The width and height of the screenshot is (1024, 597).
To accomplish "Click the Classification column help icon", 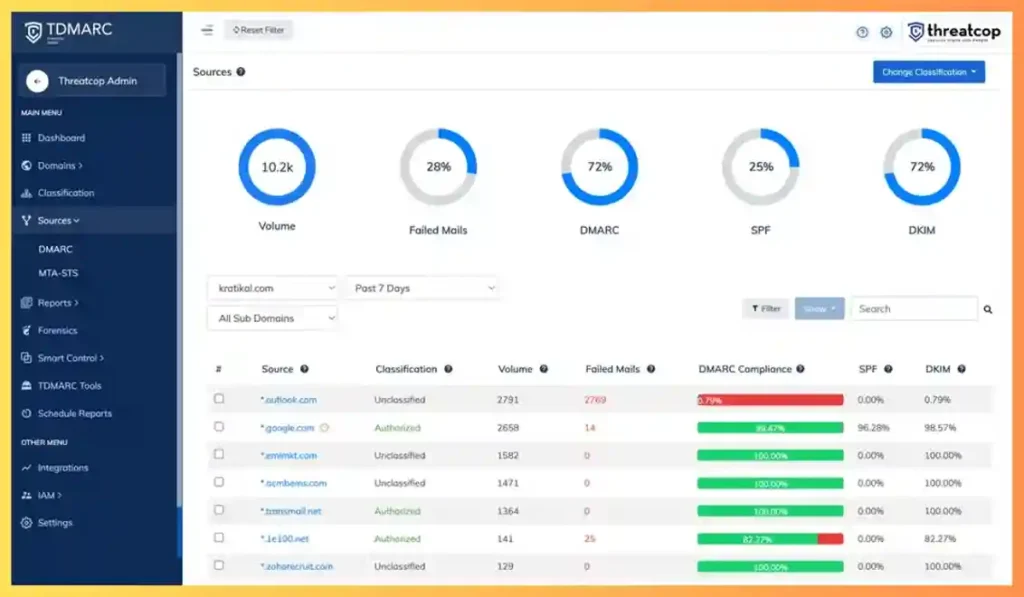I will coord(448,369).
